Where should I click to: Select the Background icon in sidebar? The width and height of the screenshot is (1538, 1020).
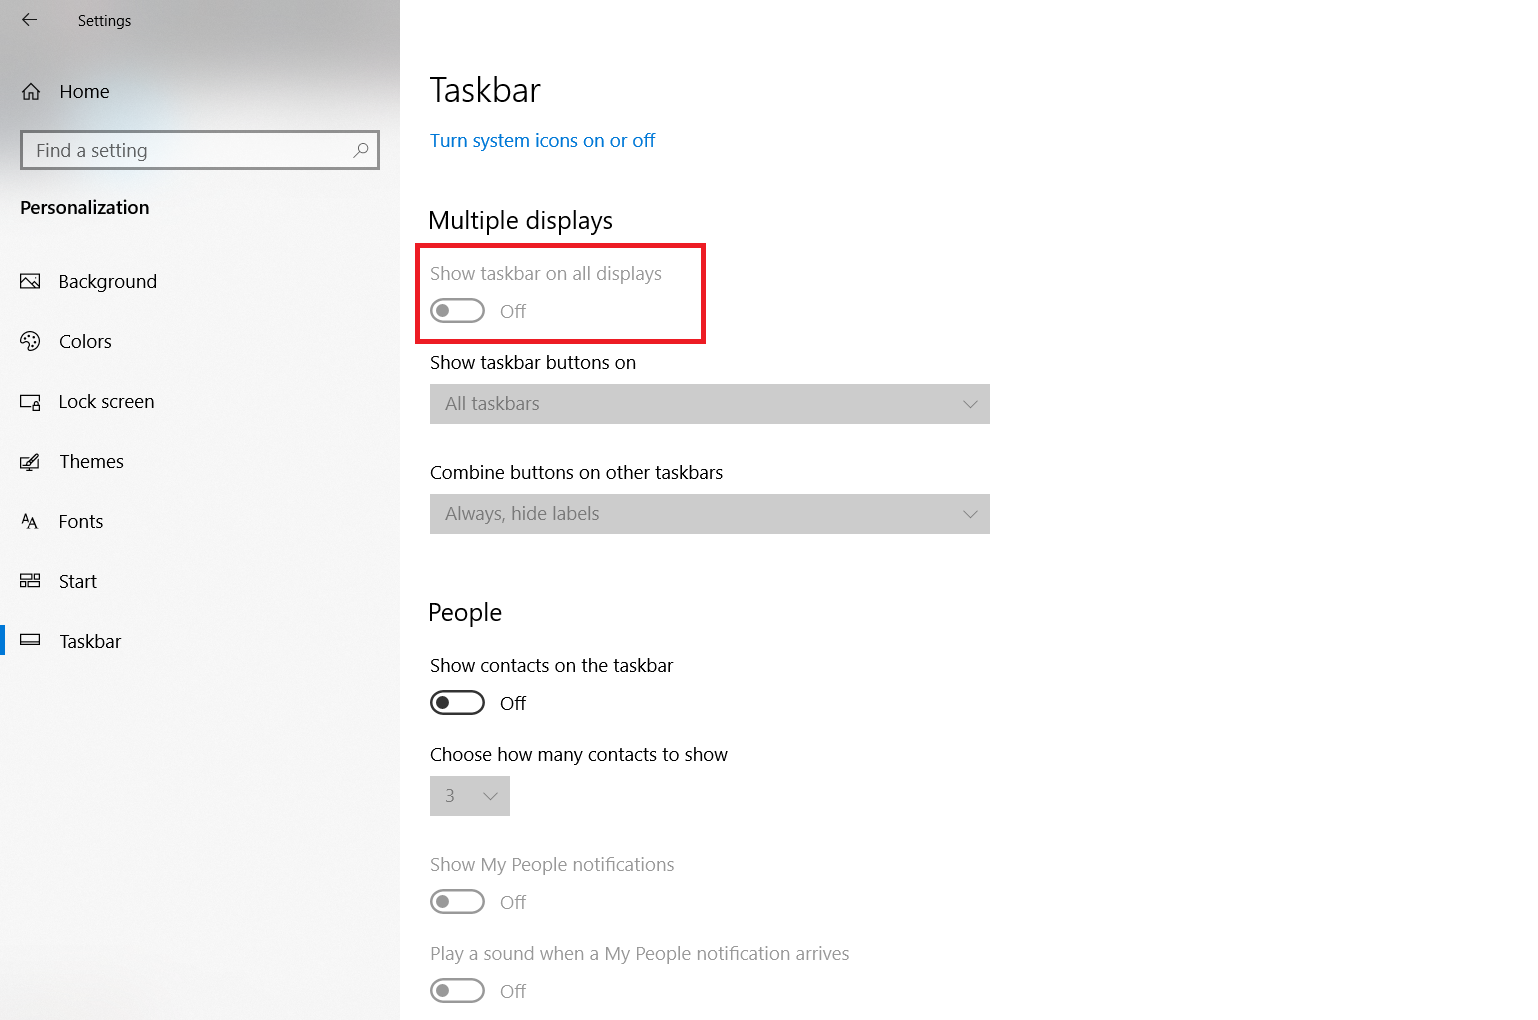(31, 281)
